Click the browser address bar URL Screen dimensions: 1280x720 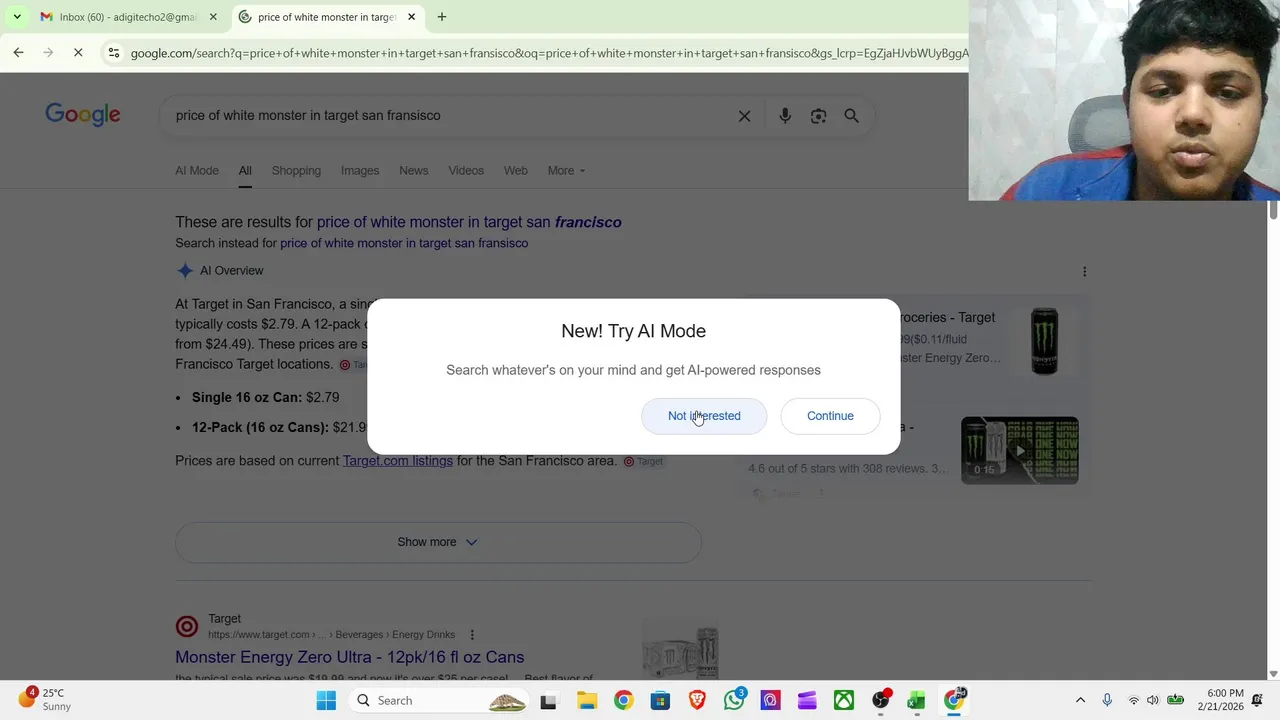click(548, 53)
